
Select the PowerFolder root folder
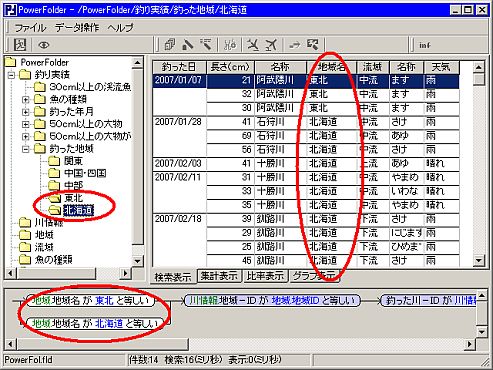pyautogui.click(x=44, y=62)
